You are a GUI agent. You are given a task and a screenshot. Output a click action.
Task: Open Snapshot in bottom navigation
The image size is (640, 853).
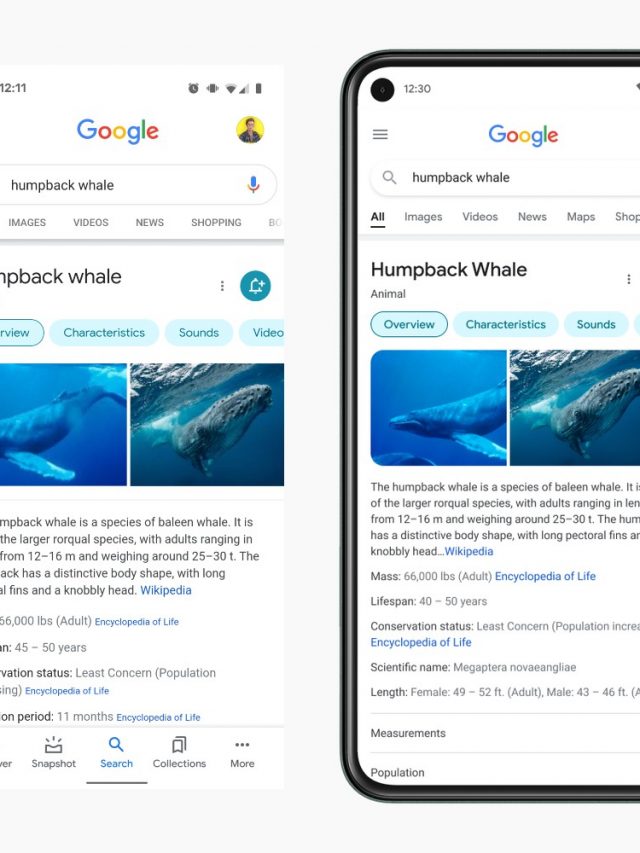pos(53,753)
